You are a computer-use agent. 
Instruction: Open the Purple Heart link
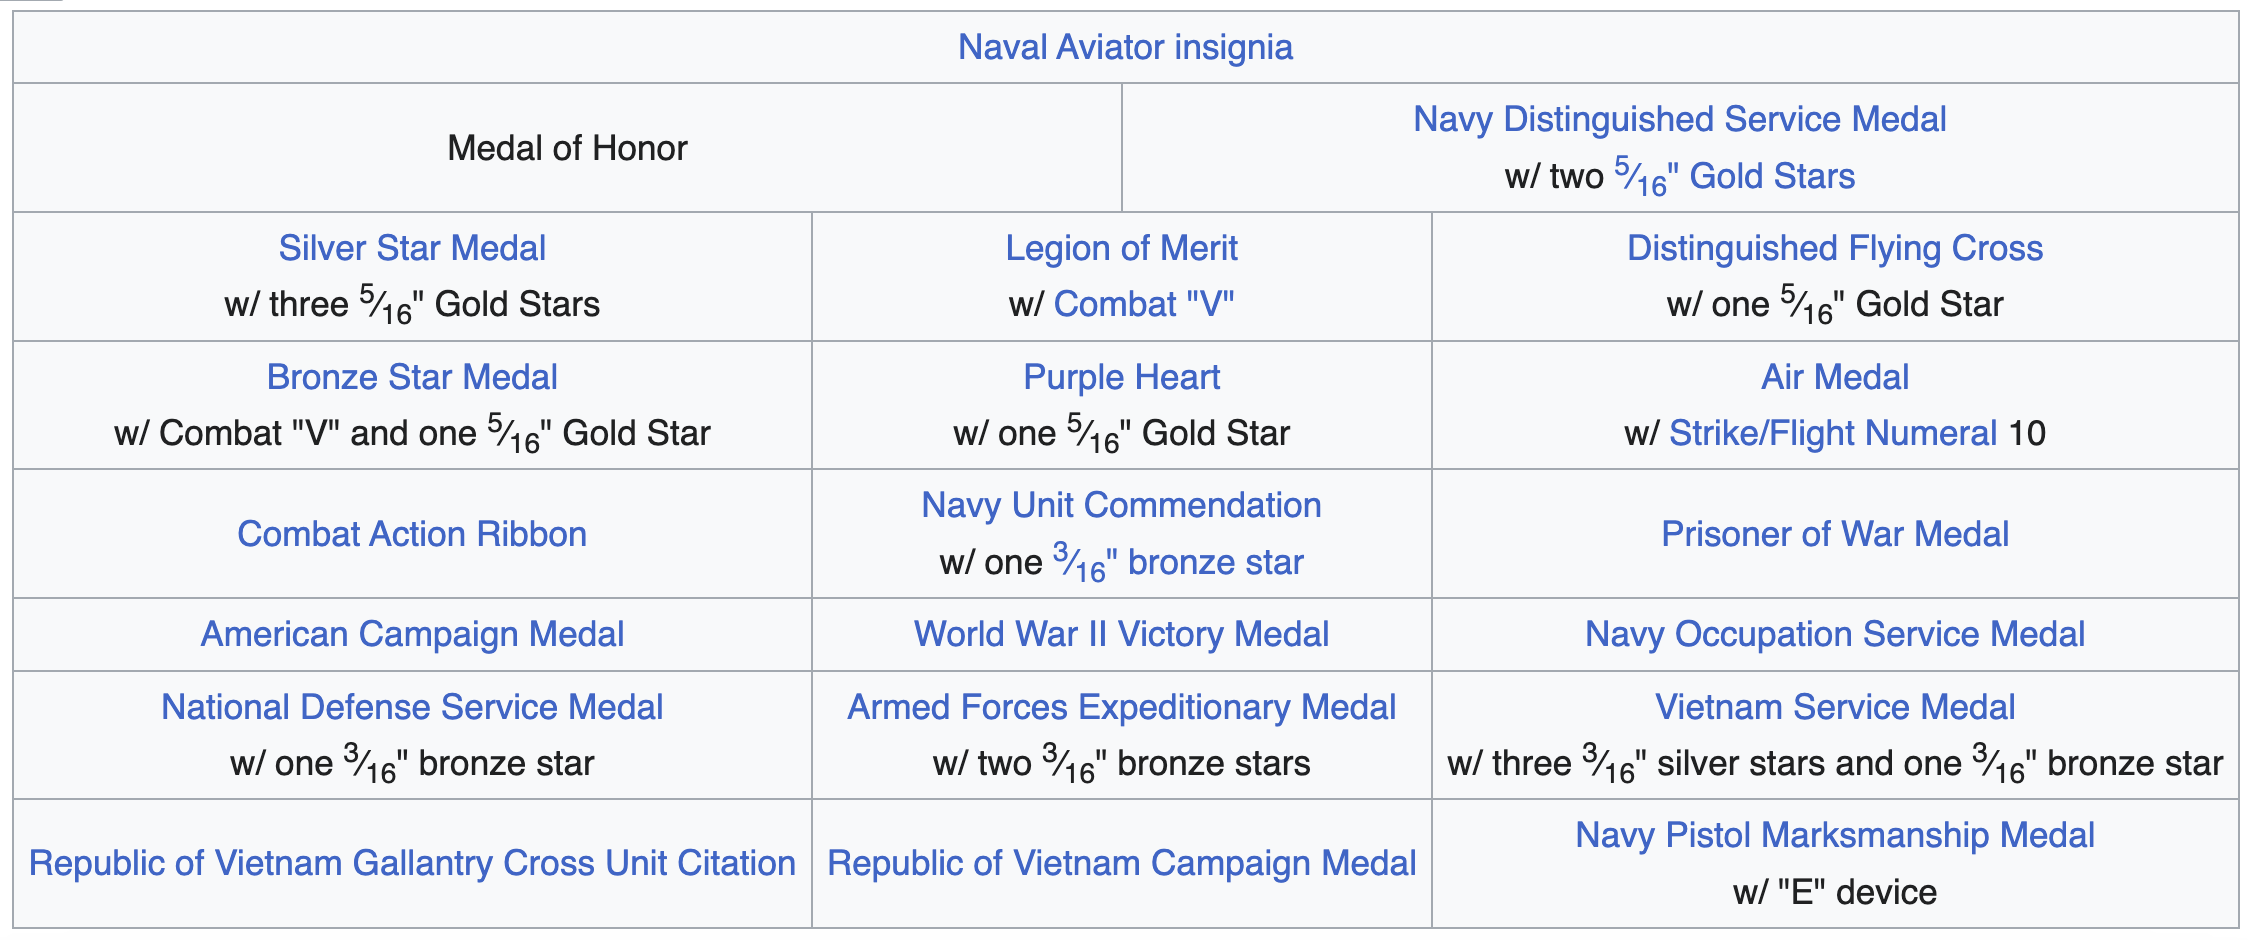(x=1121, y=377)
